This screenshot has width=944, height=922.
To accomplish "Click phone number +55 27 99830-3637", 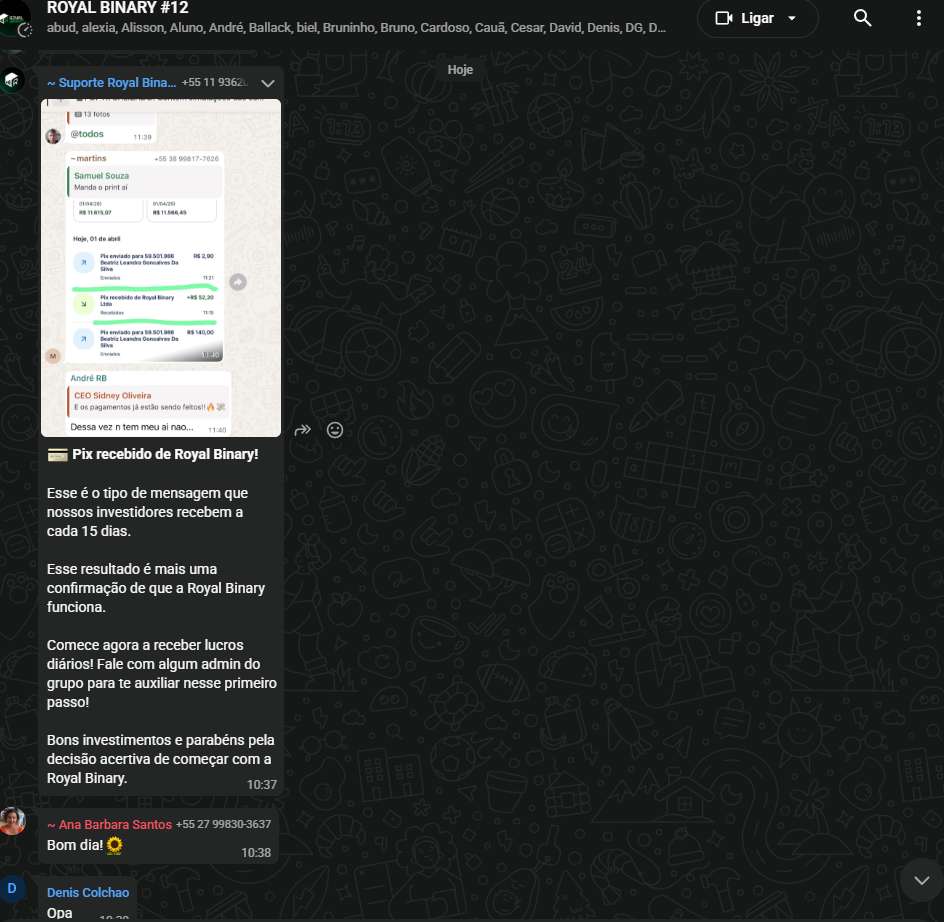I will [223, 824].
